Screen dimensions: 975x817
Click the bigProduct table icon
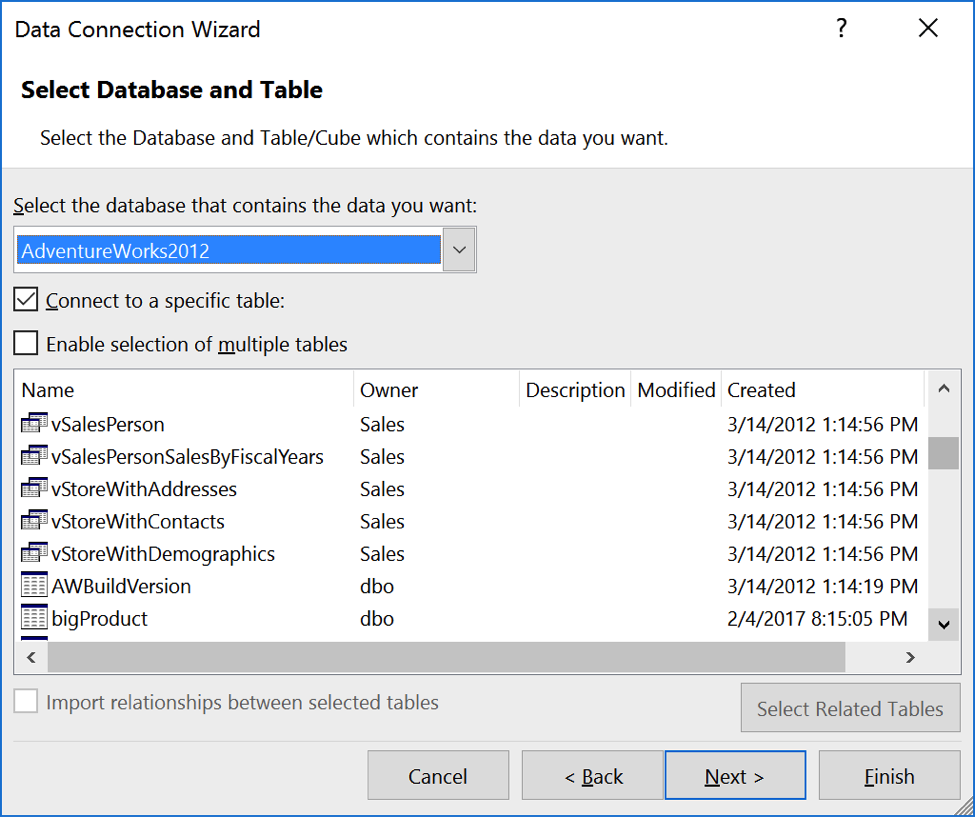tap(34, 617)
